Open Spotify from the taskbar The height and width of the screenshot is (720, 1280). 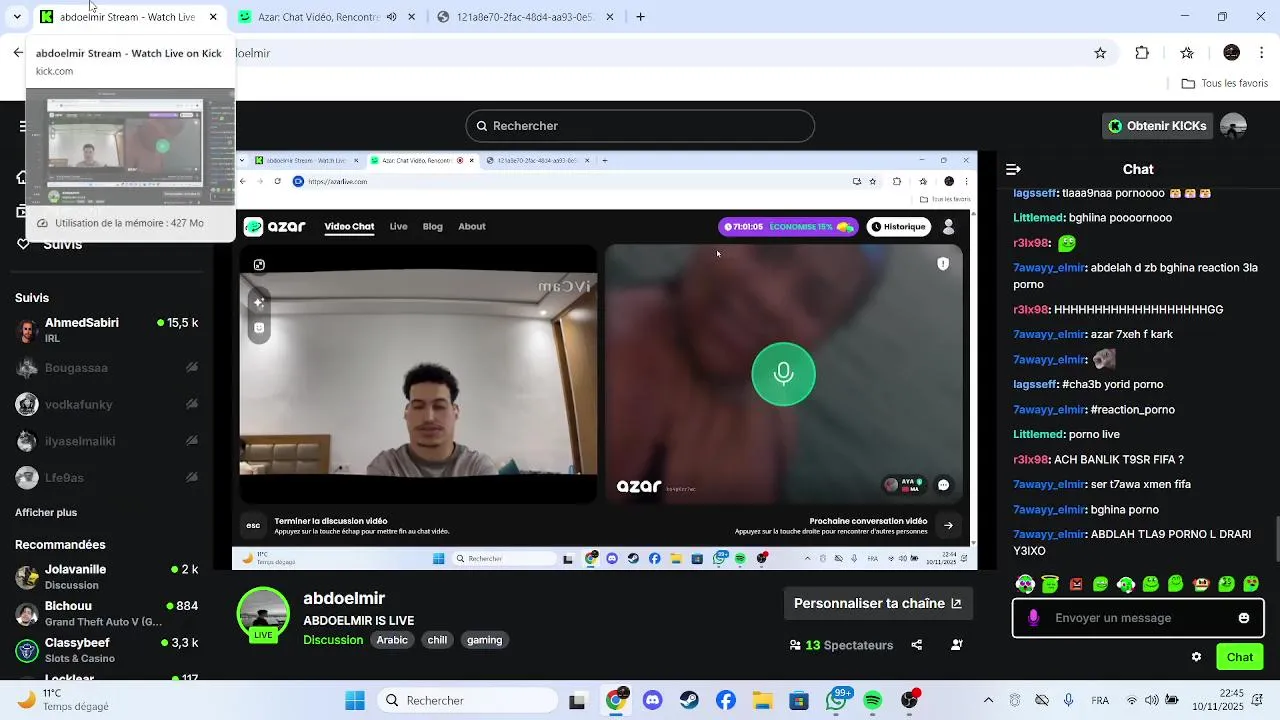872,701
